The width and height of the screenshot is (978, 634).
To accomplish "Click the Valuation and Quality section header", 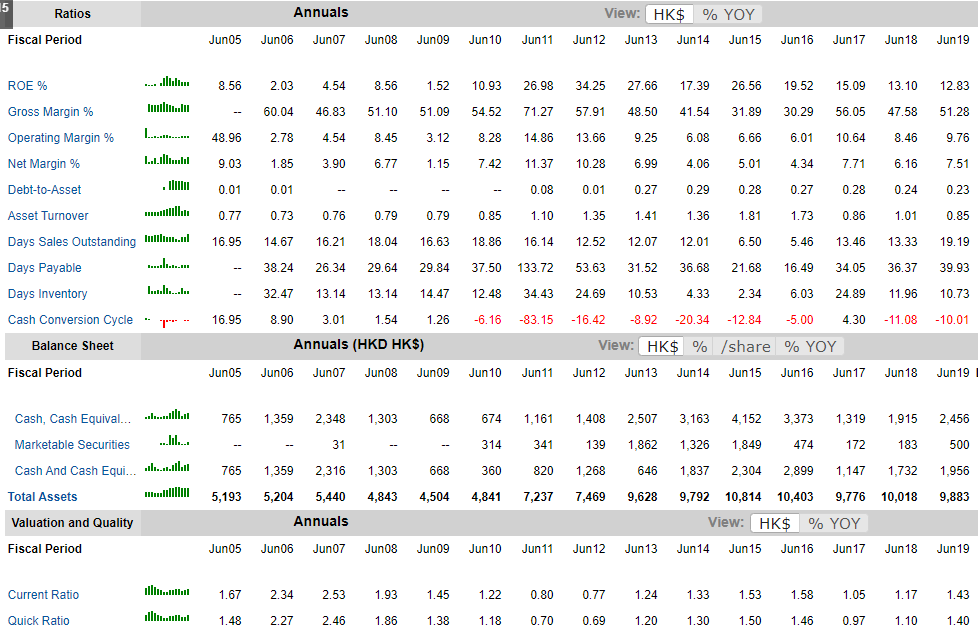I will pyautogui.click(x=72, y=523).
